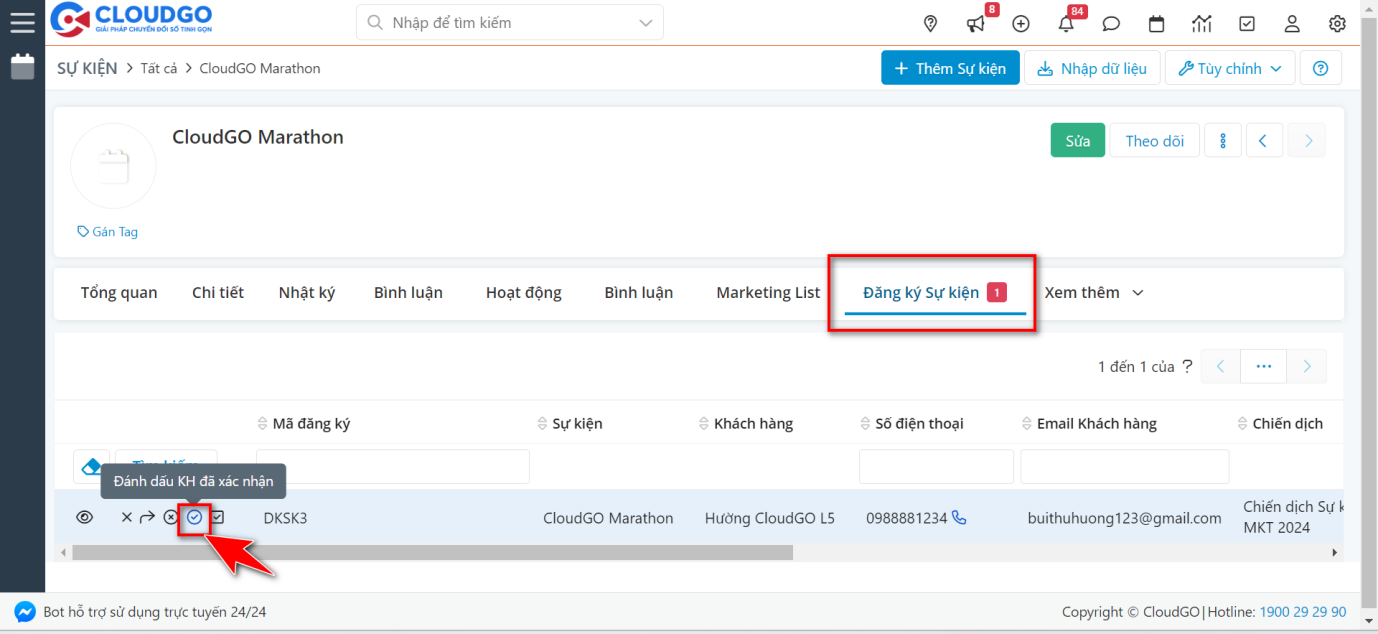The width and height of the screenshot is (1378, 634).
Task: Switch to the Hoạt động tab
Action: coord(524,292)
